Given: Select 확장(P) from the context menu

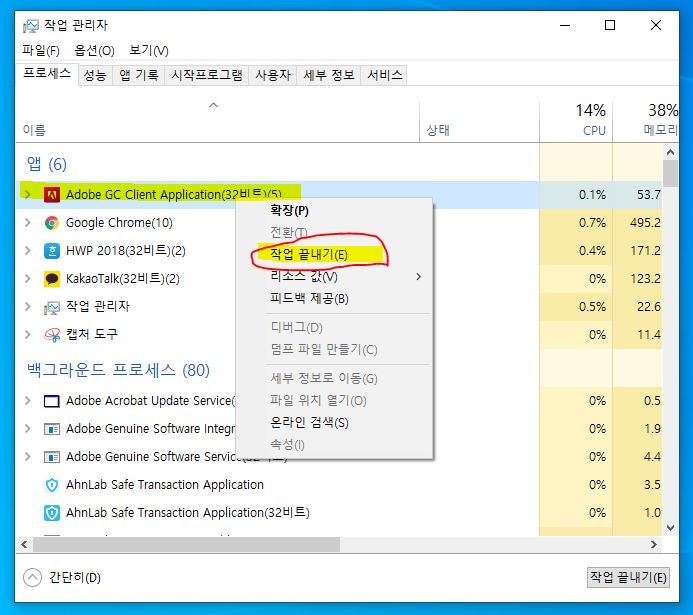Looking at the screenshot, I should point(335,210).
